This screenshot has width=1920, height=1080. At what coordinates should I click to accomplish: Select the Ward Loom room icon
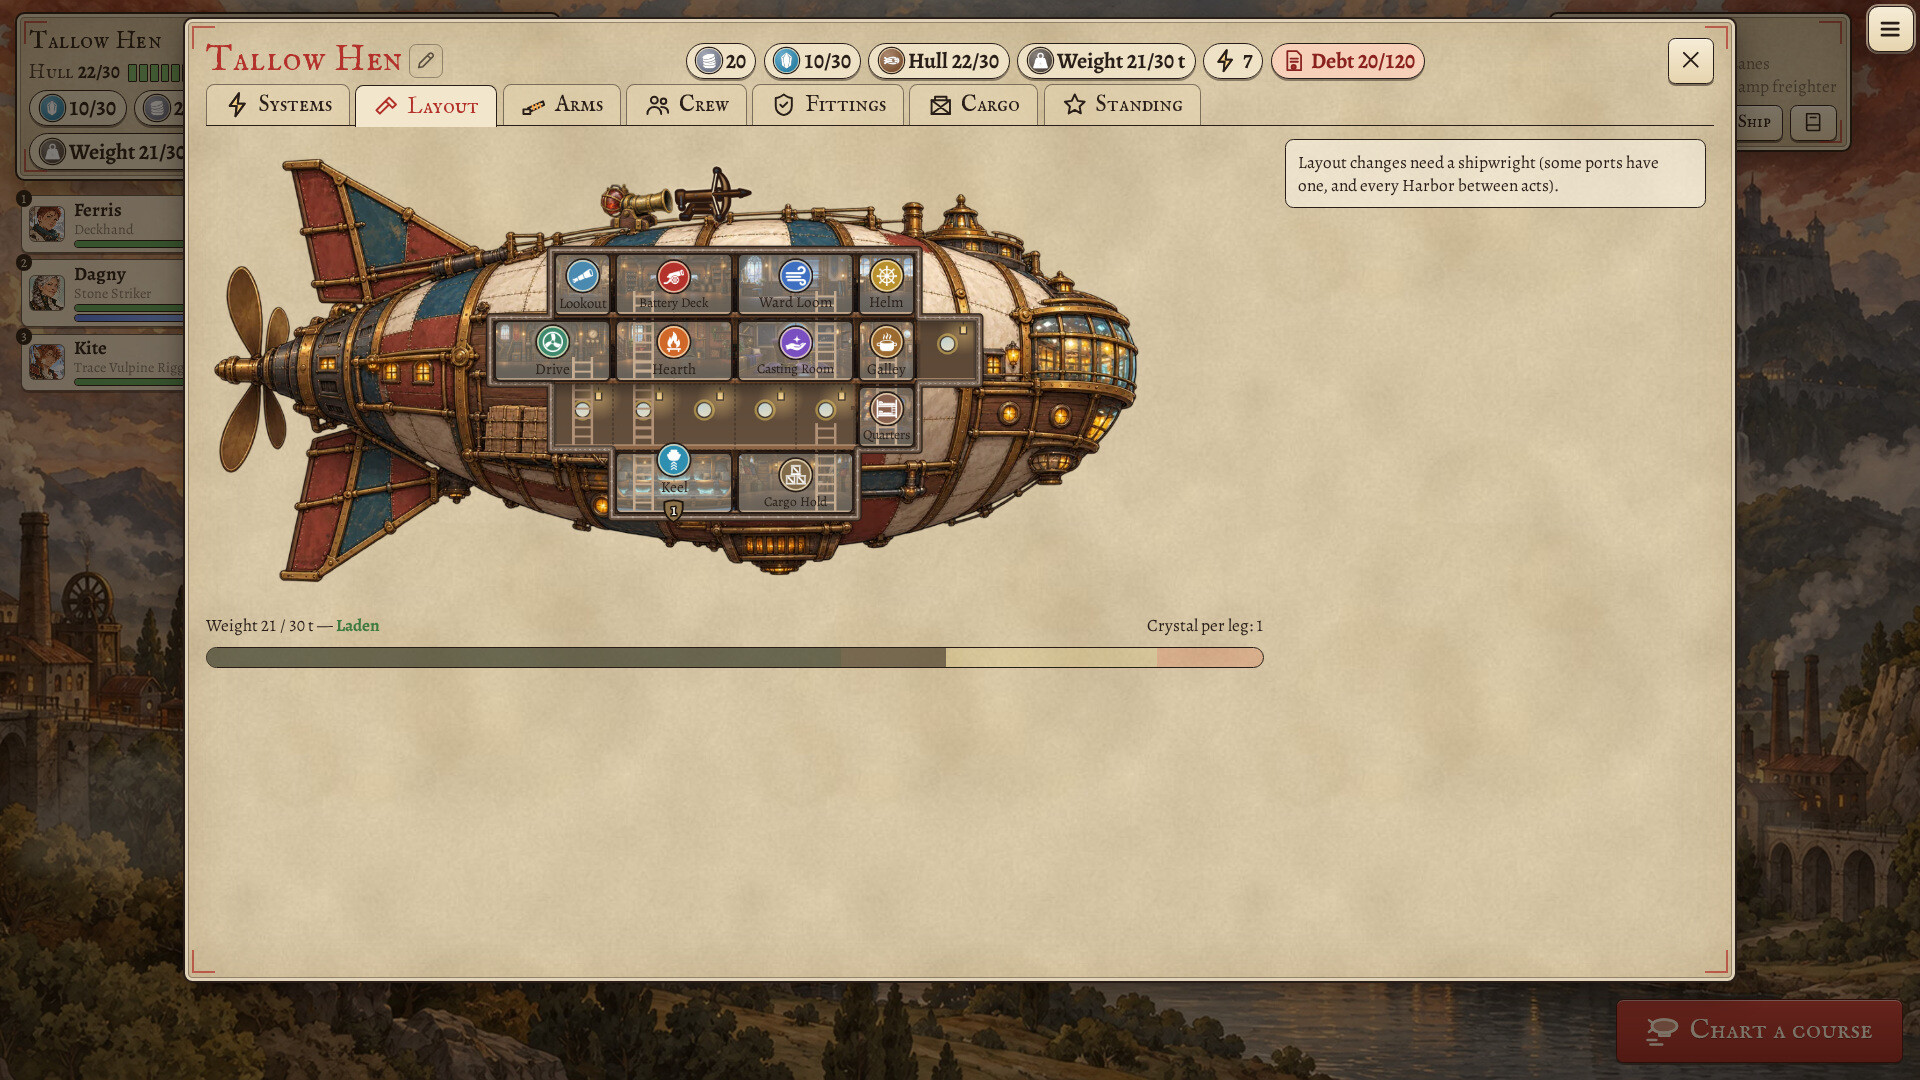coord(795,276)
